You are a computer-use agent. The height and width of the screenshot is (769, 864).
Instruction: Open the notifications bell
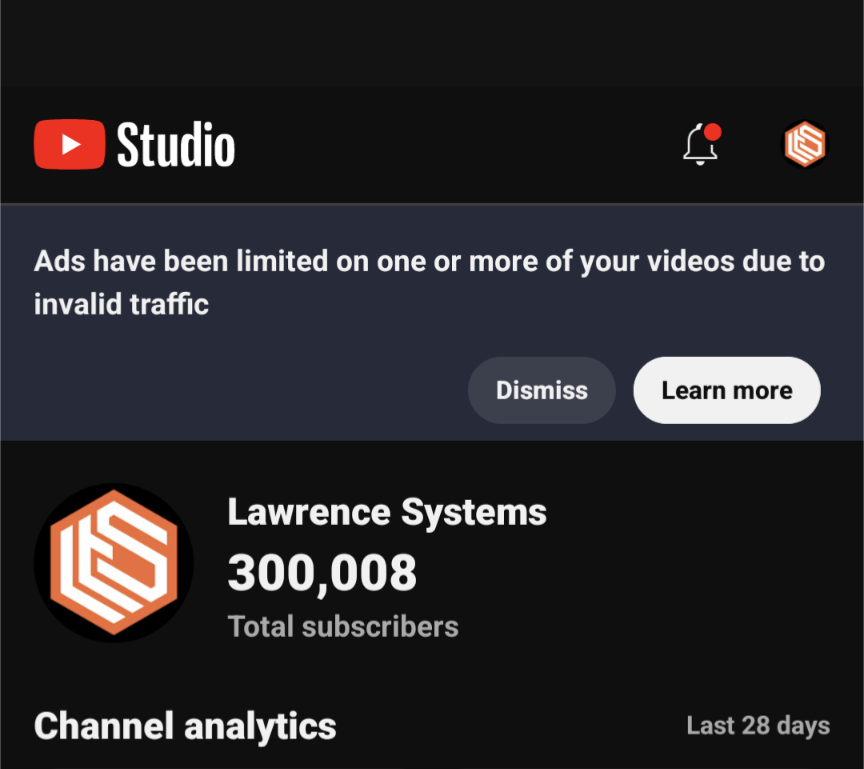pyautogui.click(x=701, y=144)
